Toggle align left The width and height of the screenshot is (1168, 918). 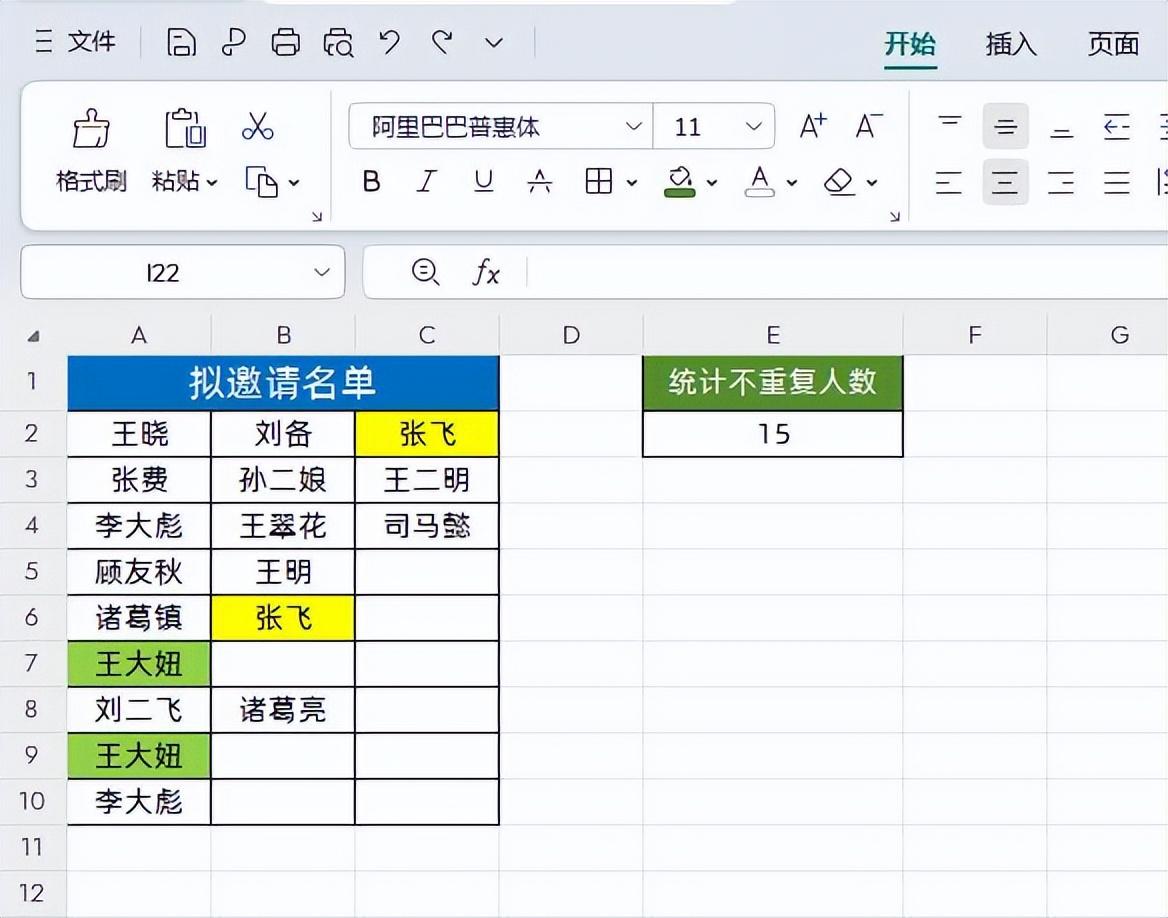(949, 182)
